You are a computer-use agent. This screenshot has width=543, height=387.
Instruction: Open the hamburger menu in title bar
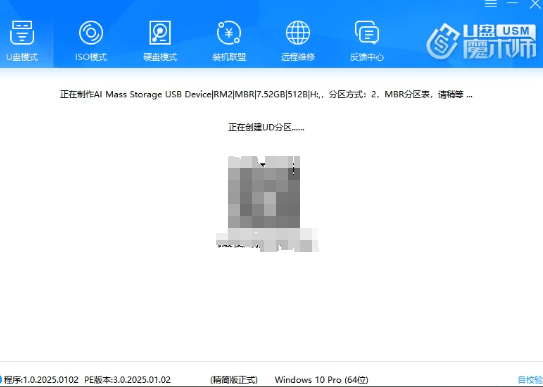point(491,4)
